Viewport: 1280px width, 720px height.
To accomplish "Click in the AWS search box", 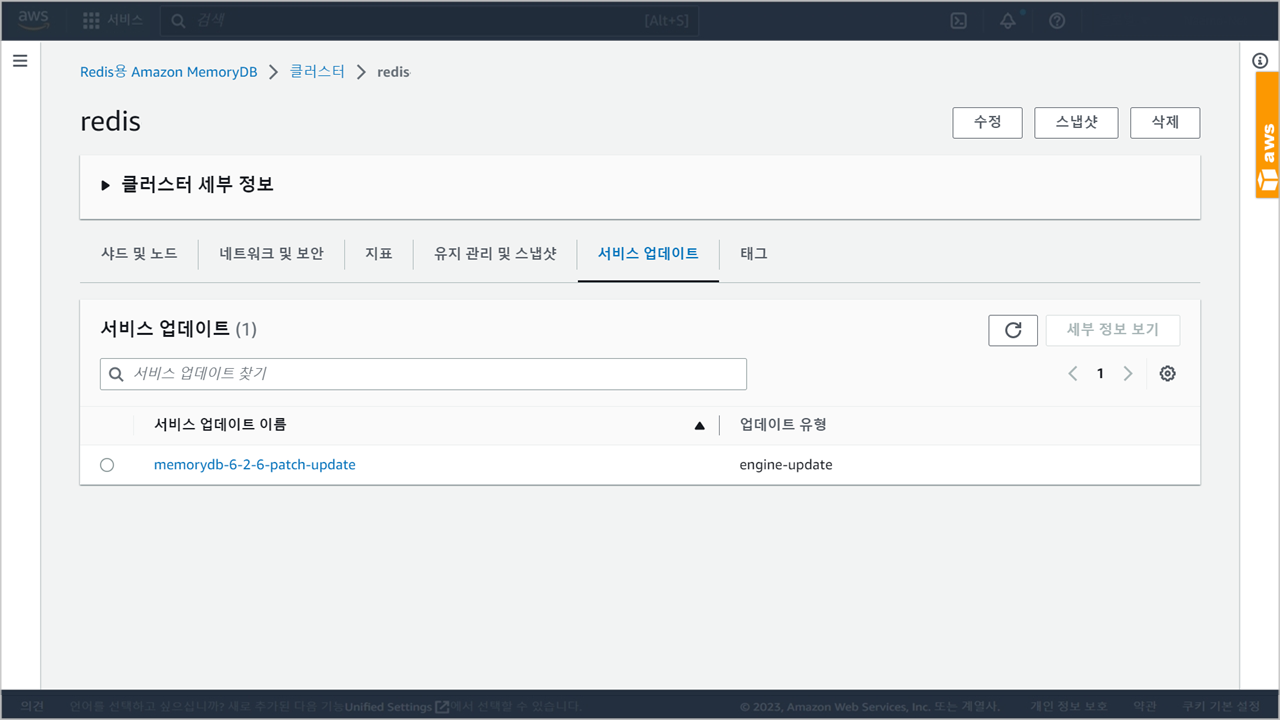I will point(430,21).
